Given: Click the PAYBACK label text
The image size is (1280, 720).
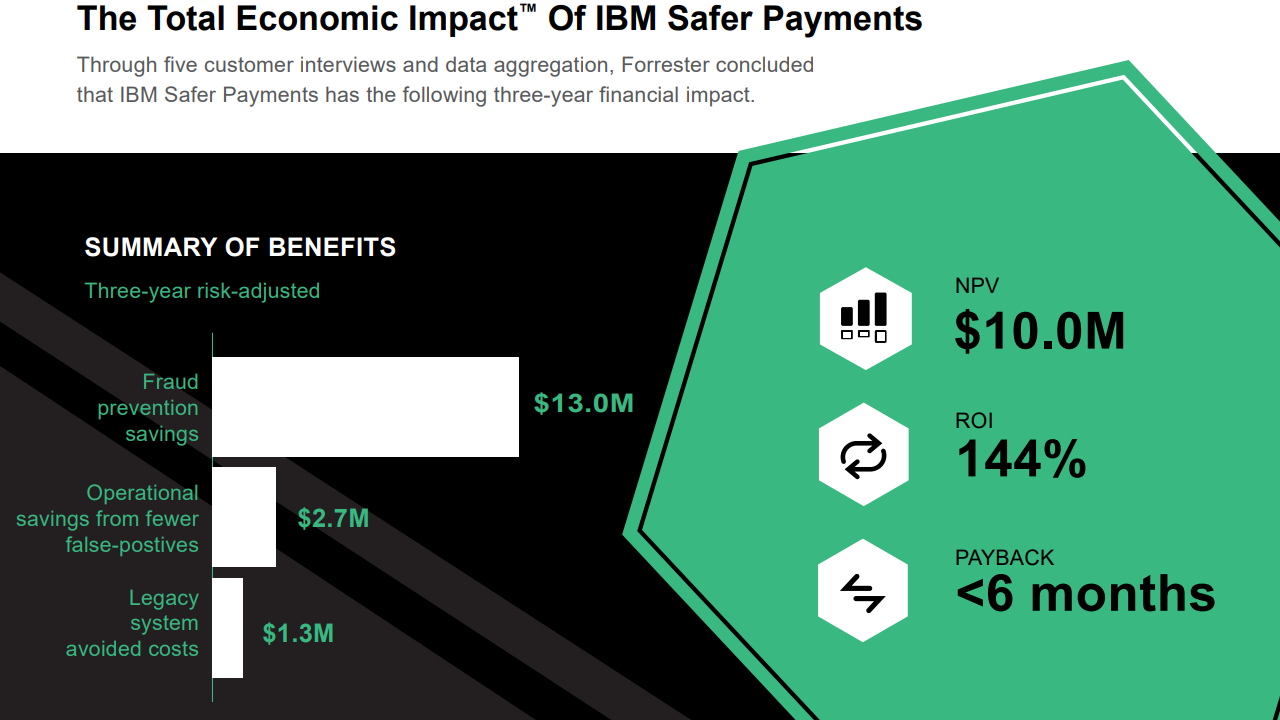Looking at the screenshot, I should (x=1005, y=557).
